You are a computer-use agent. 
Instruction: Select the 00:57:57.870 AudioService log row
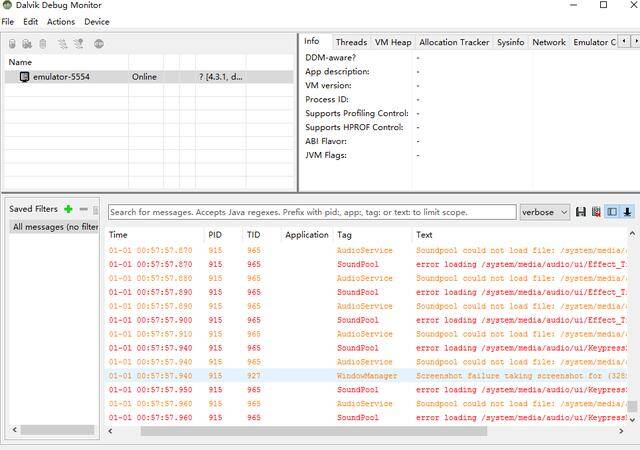point(367,250)
